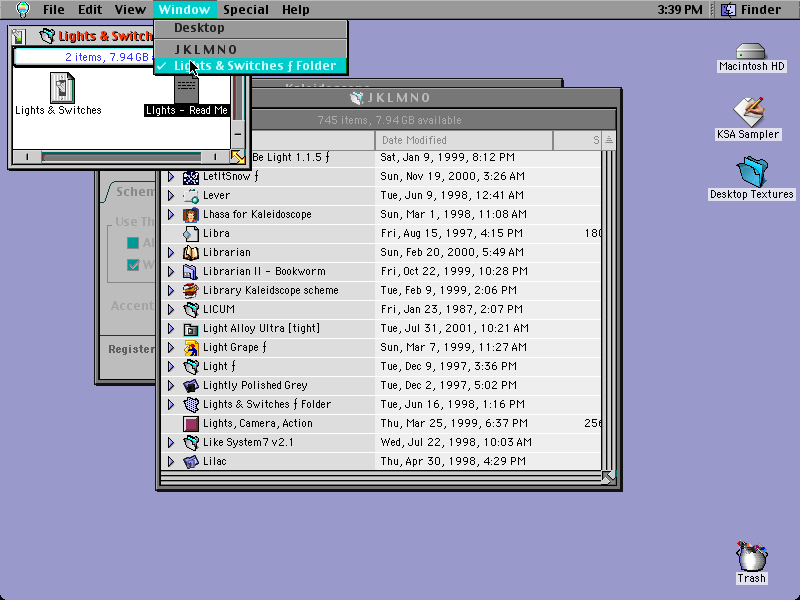Click the Libra file icon
The height and width of the screenshot is (600, 800).
tap(191, 234)
